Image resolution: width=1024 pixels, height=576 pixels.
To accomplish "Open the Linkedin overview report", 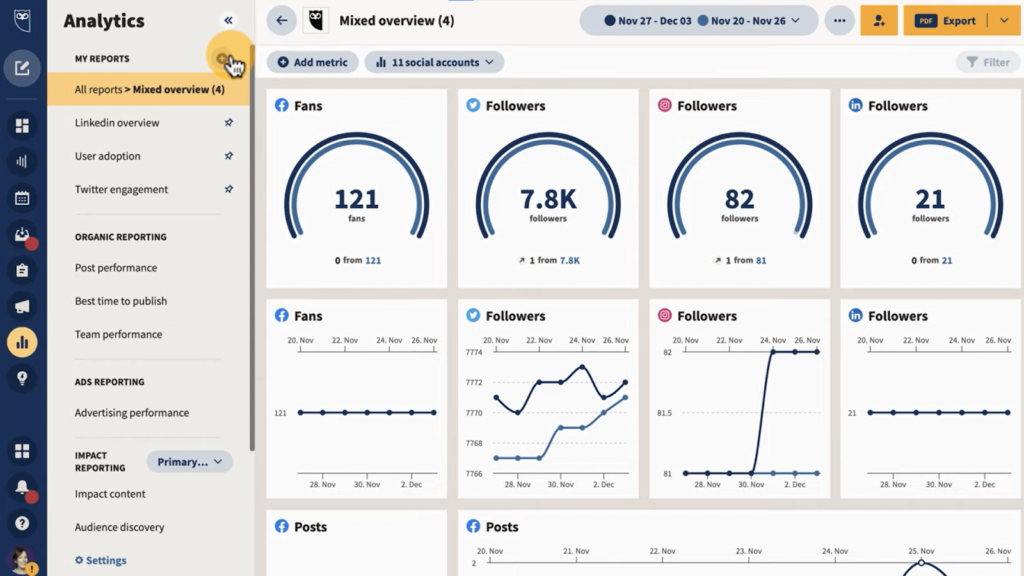I will tap(117, 123).
